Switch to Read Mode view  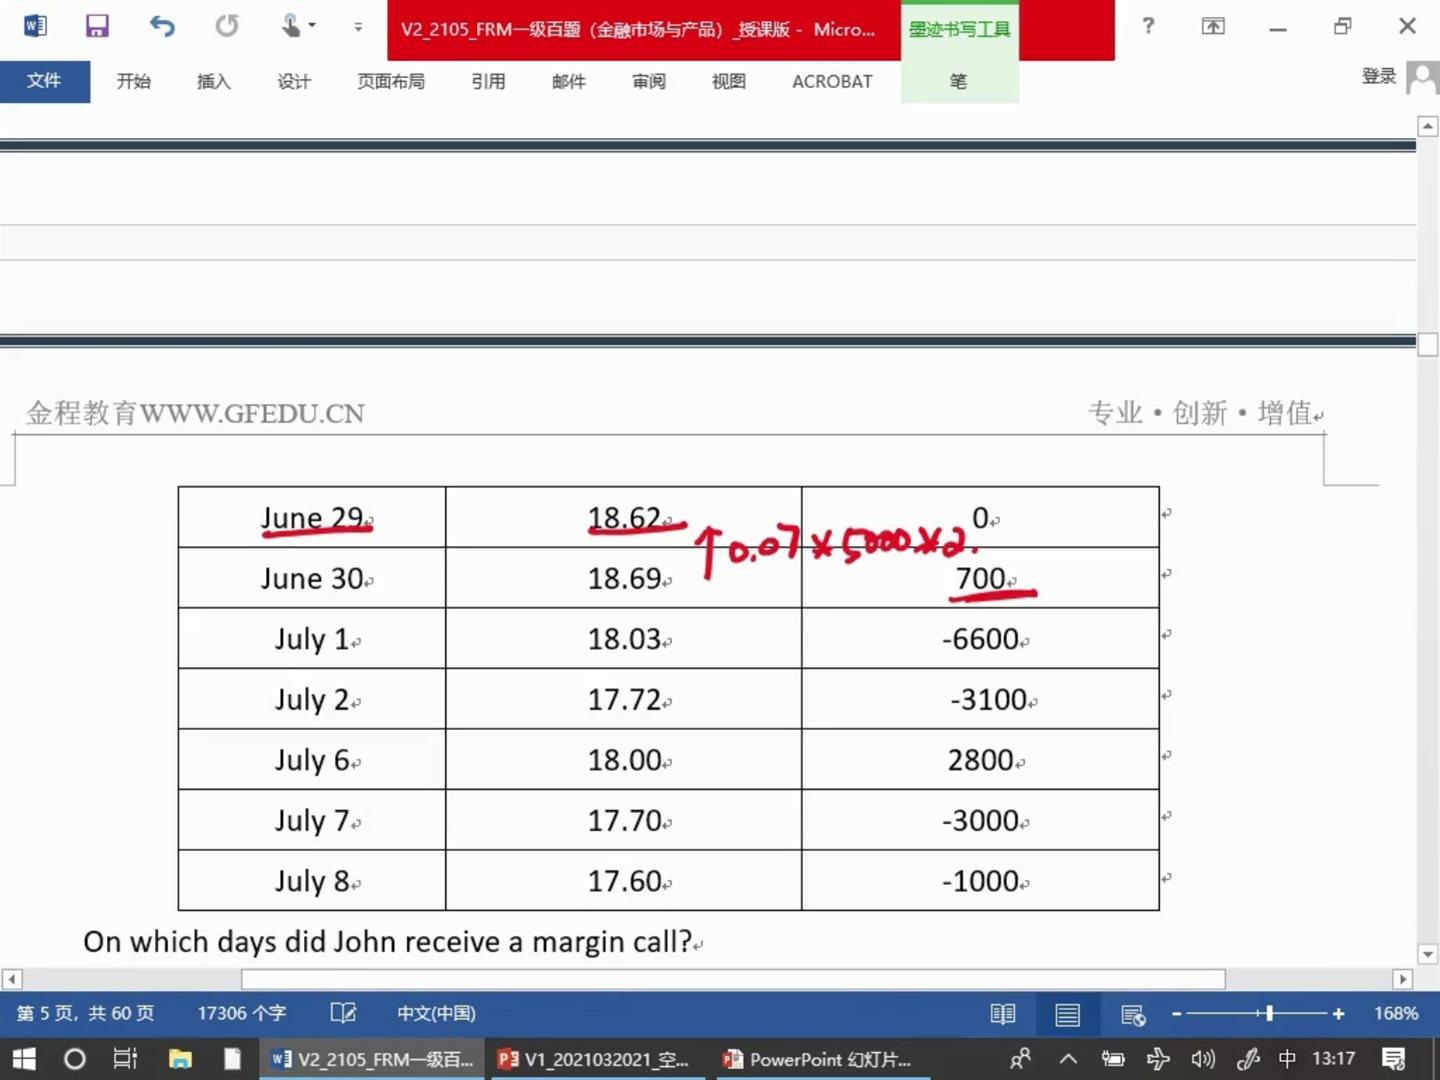1003,1014
